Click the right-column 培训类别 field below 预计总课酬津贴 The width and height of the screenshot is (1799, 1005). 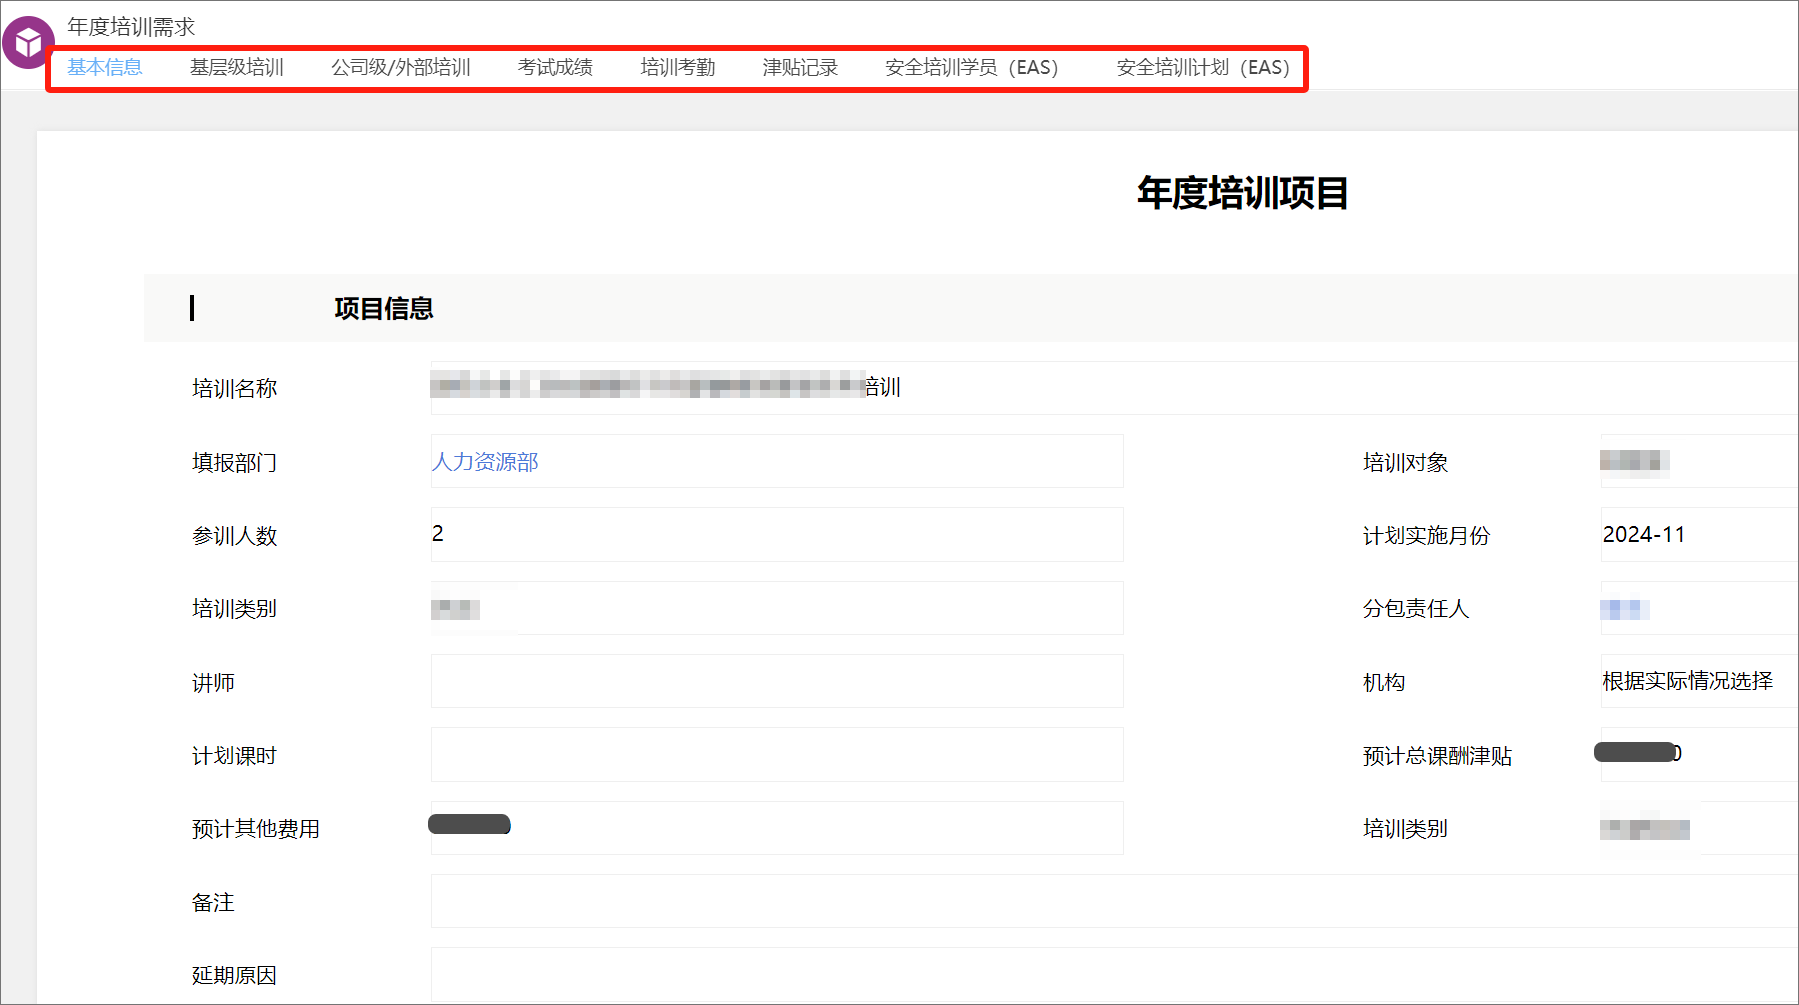[1699, 828]
